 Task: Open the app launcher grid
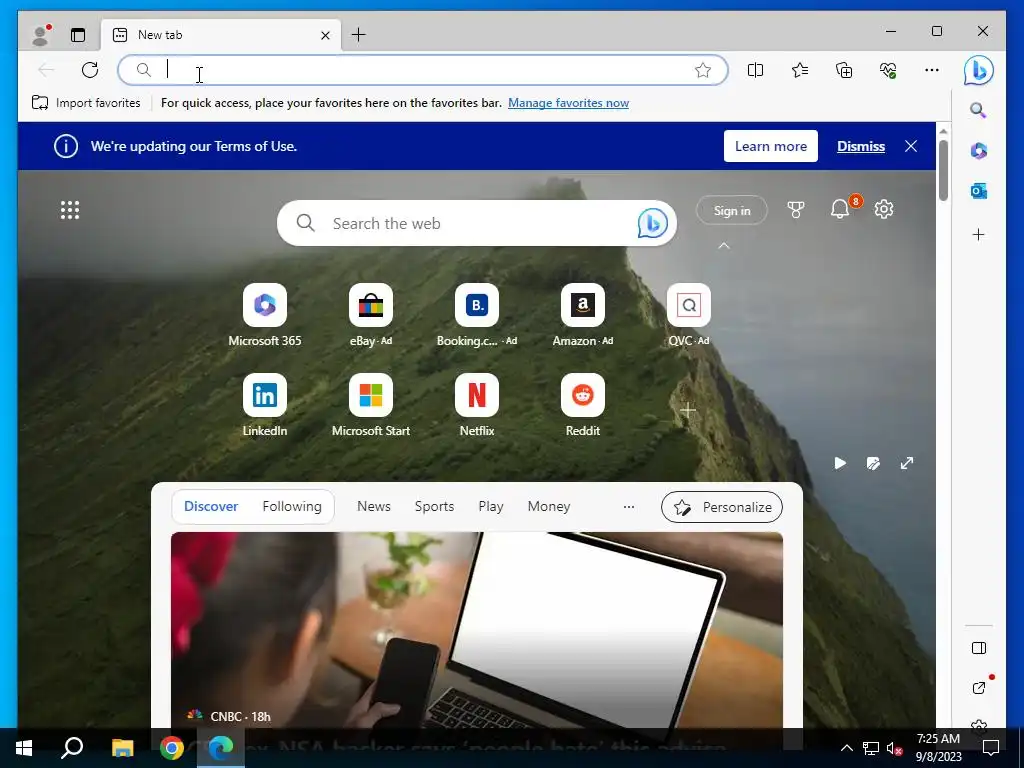pos(70,210)
